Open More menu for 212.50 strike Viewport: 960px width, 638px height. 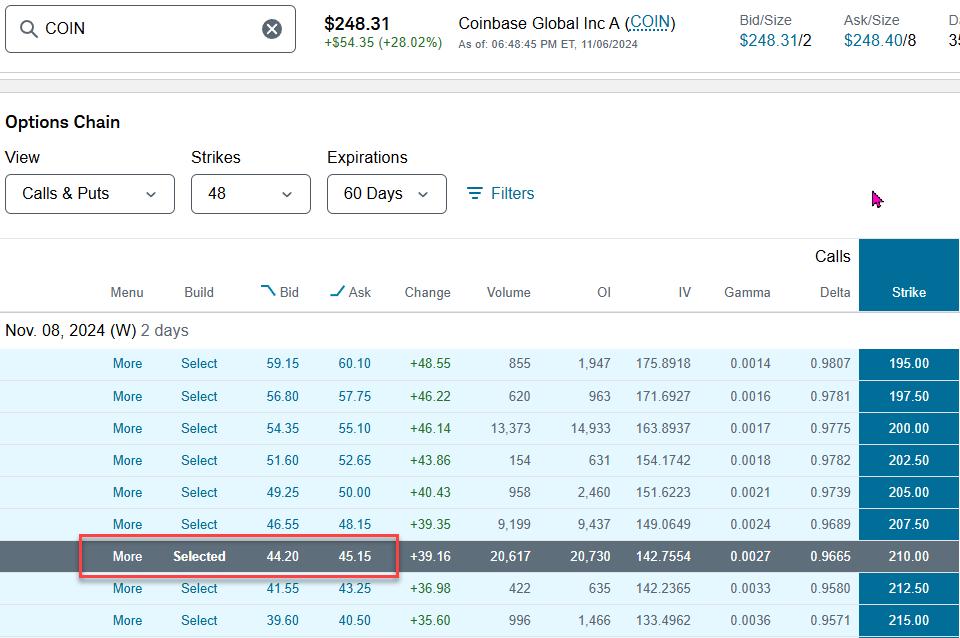pyautogui.click(x=127, y=588)
